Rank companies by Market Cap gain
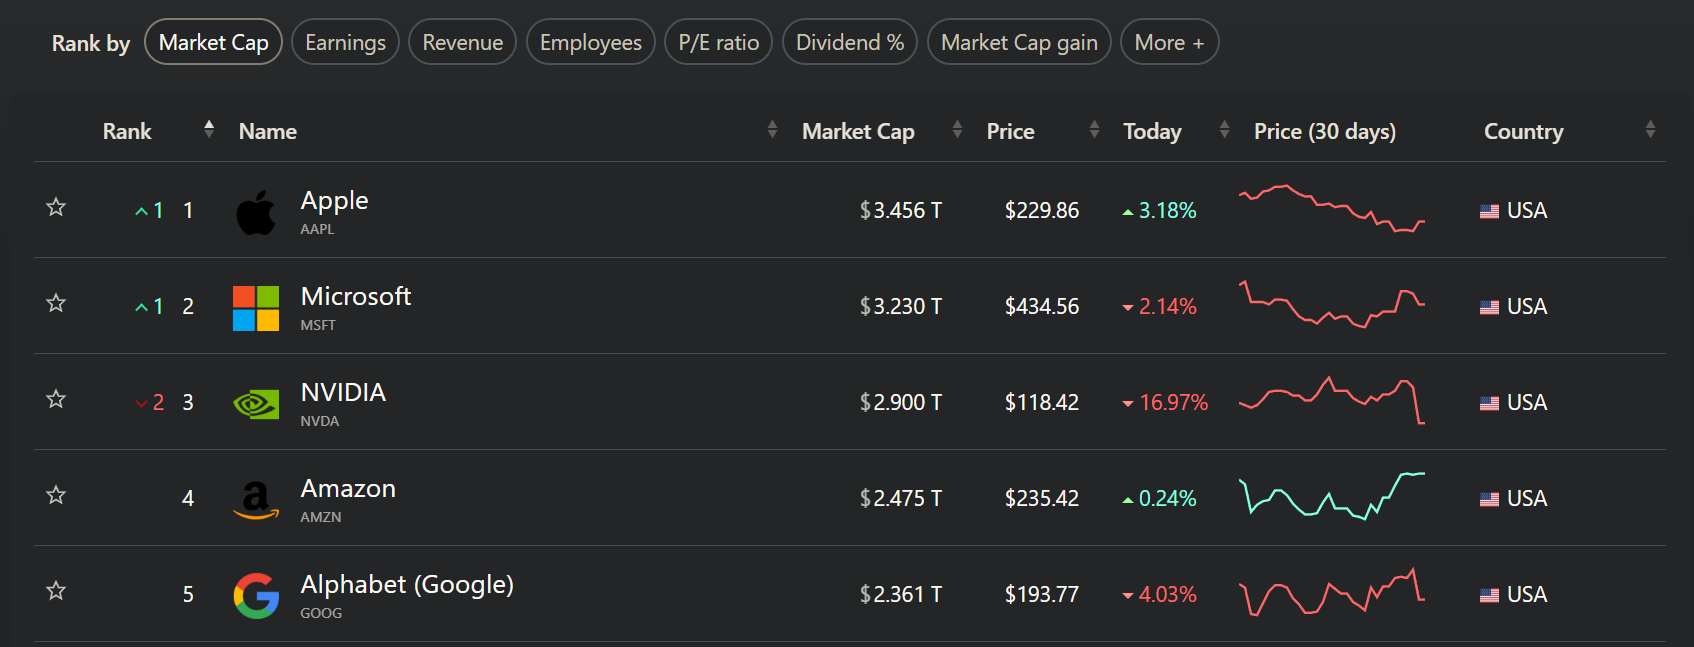The height and width of the screenshot is (647, 1694). click(1020, 42)
